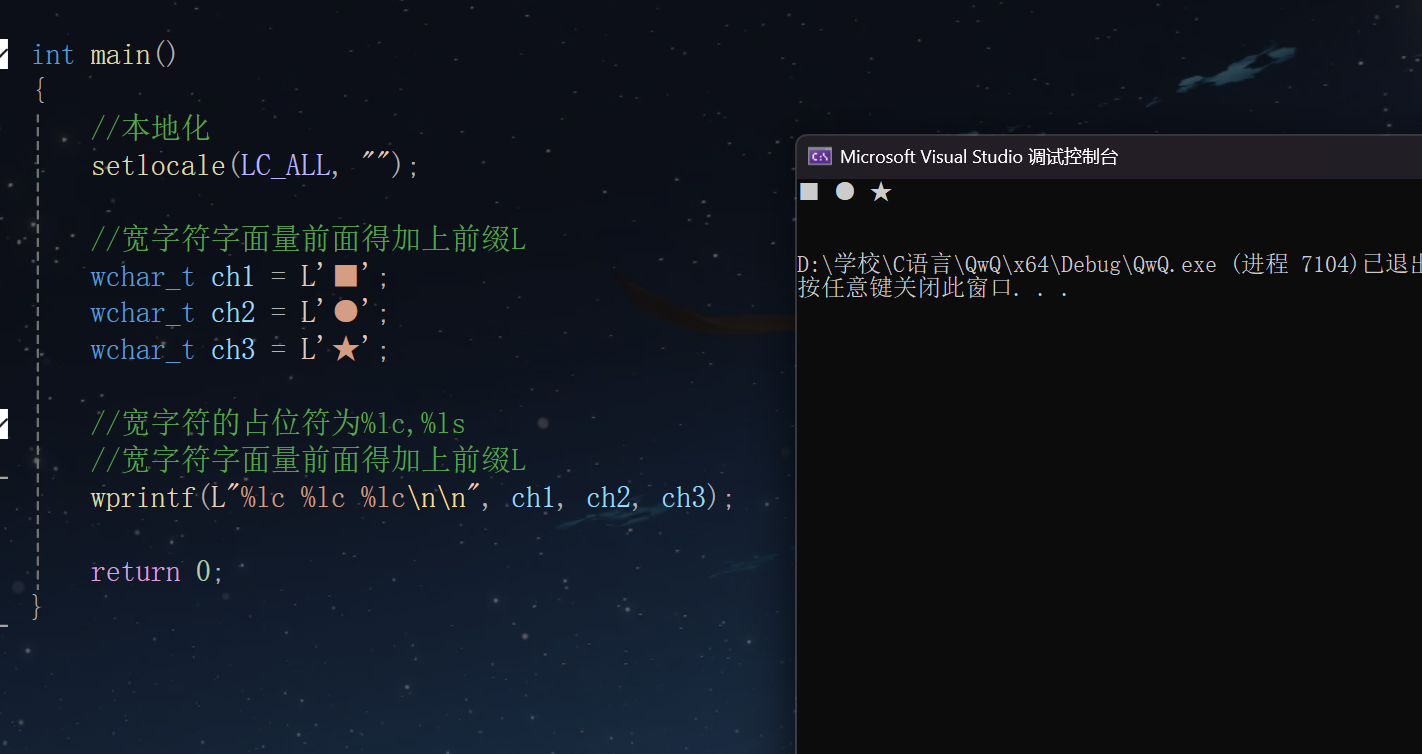1422x754 pixels.
Task: Click the variable name 'ch3' in its declaration
Action: [233, 350]
